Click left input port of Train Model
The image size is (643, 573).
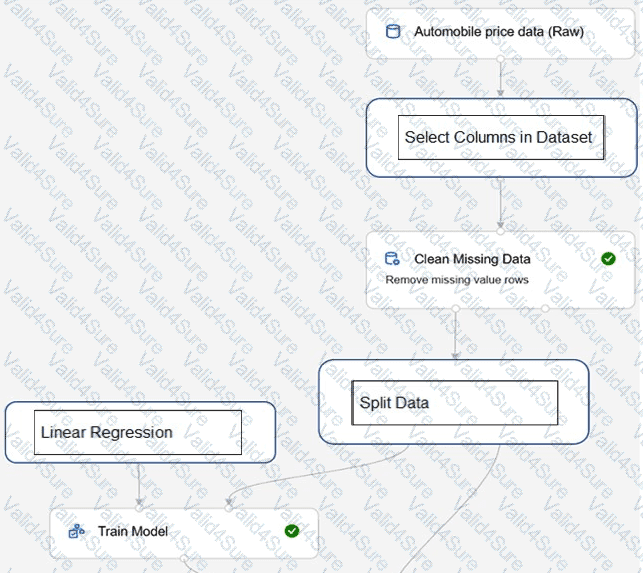[x=139, y=507]
